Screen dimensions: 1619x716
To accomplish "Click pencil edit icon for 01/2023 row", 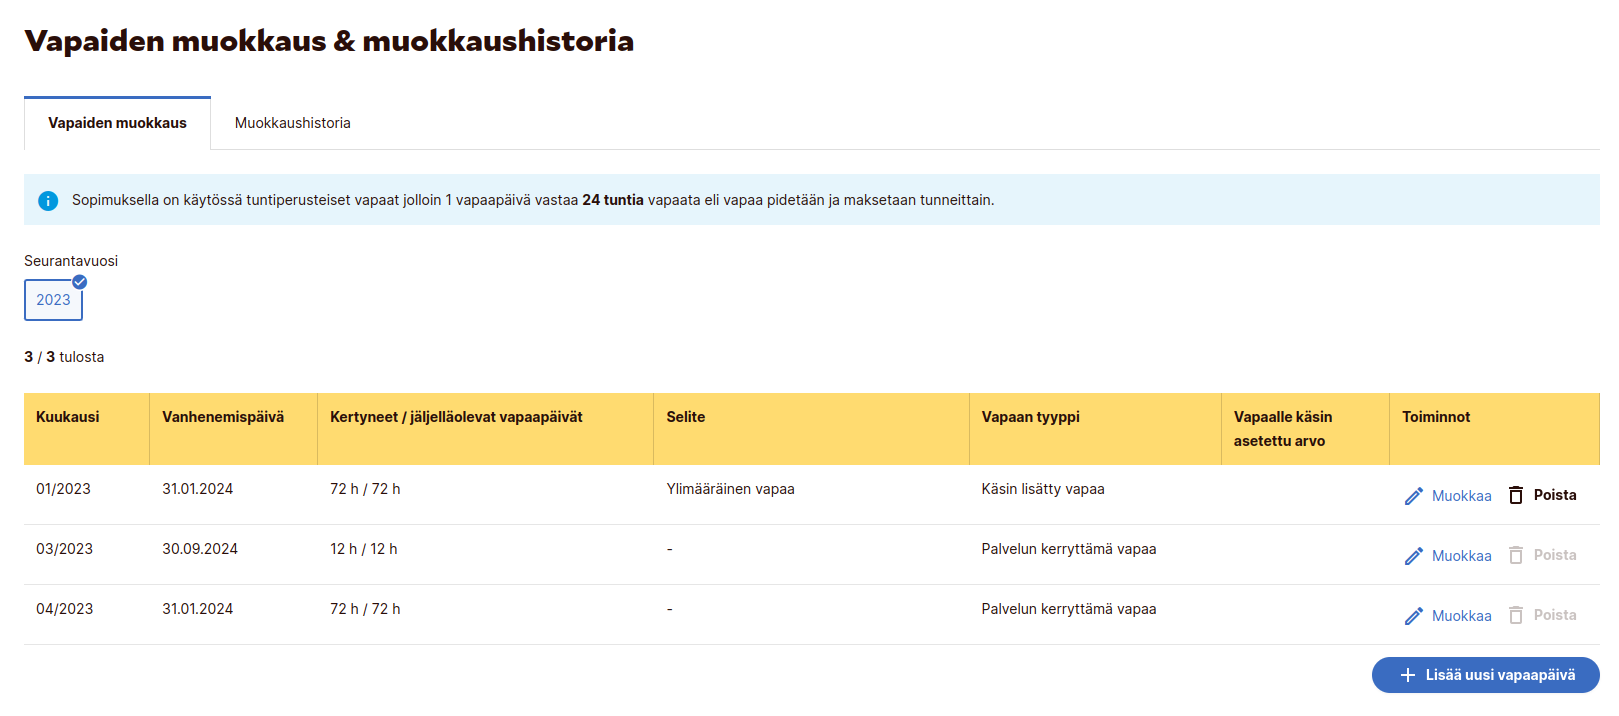I will [1413, 496].
